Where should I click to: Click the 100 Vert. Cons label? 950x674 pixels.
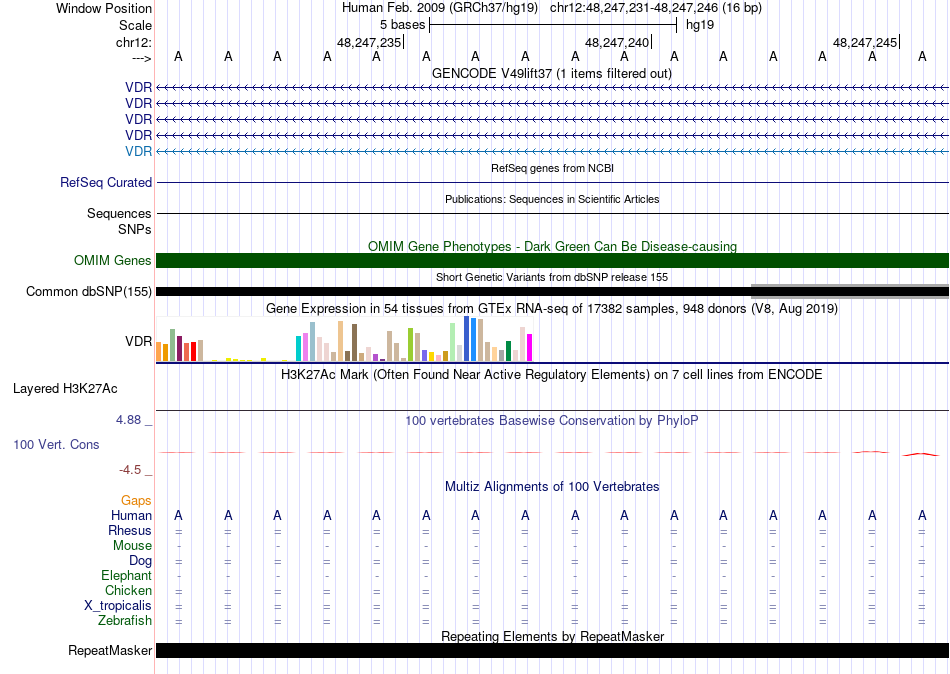click(x=56, y=444)
